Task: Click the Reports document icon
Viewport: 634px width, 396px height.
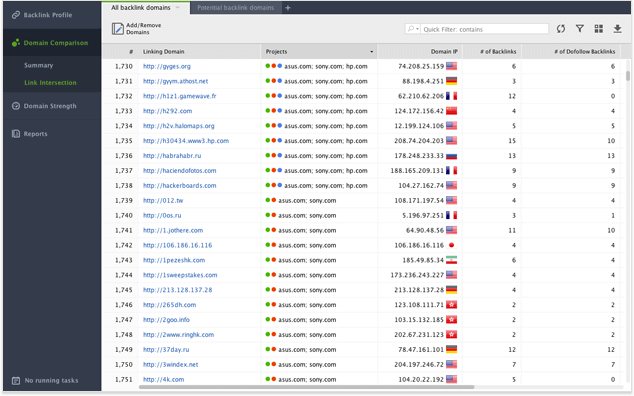Action: (16, 133)
